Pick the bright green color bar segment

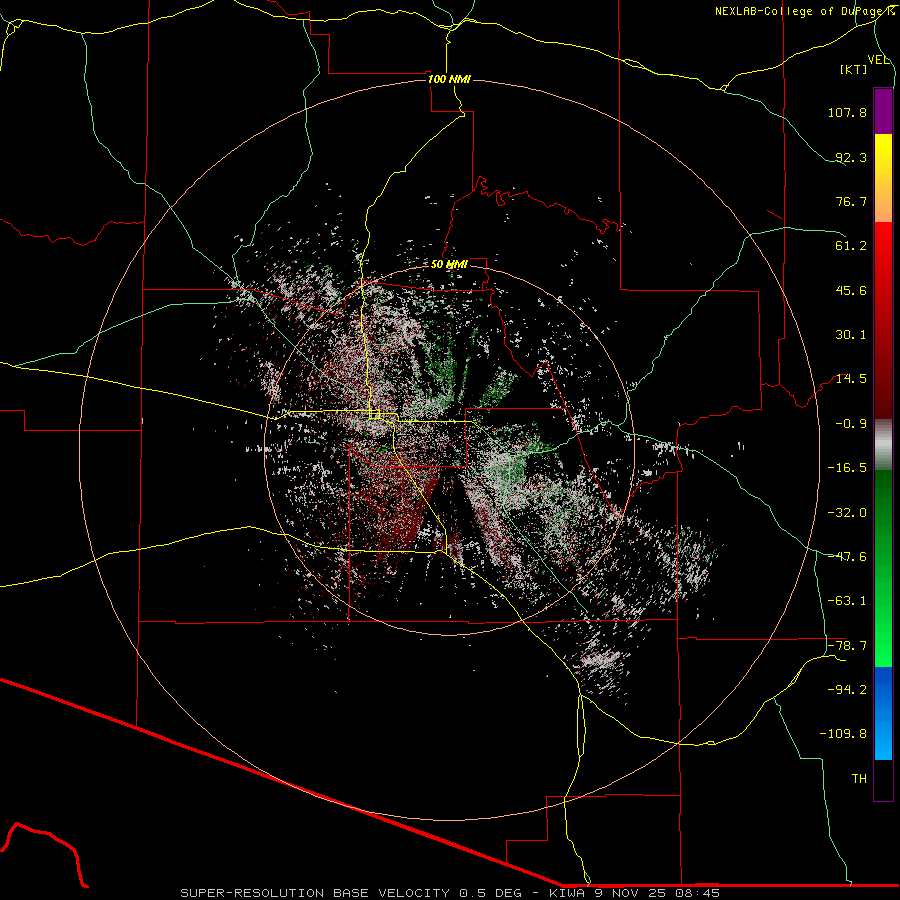coord(883,643)
